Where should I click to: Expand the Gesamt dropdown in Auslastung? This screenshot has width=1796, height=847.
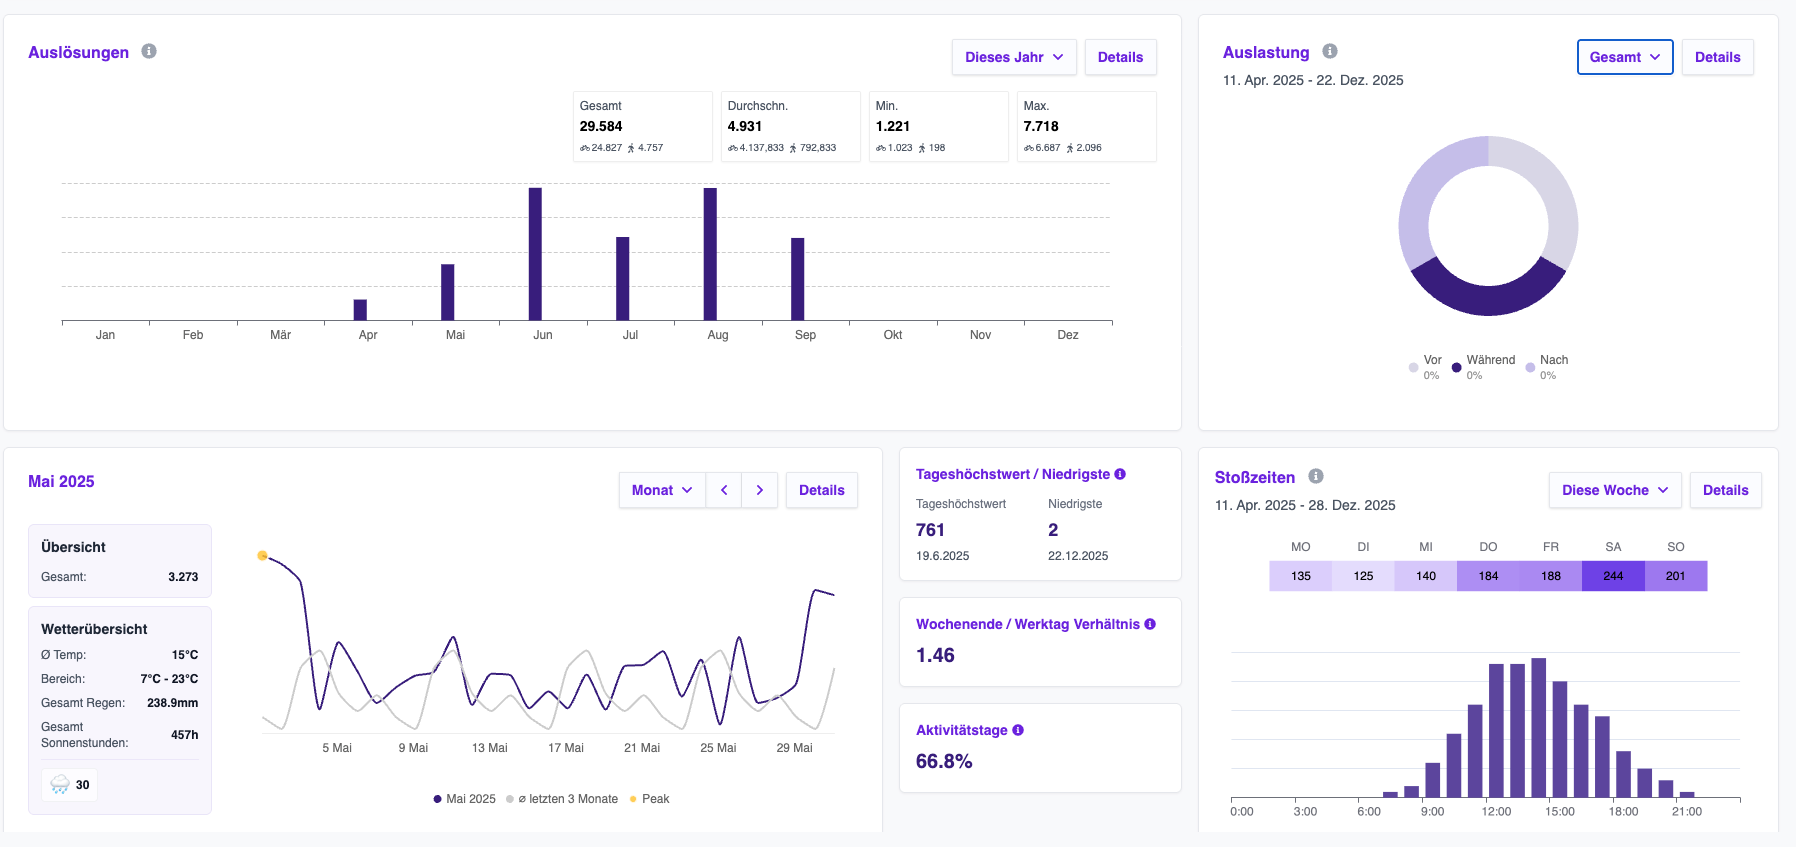[1624, 57]
